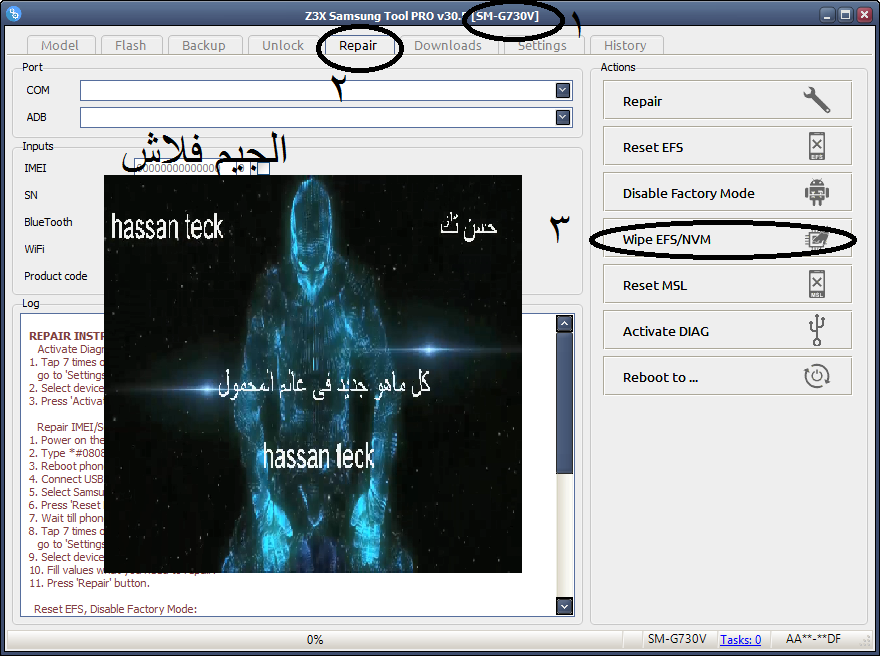Click Activate DIAG button text
The width and height of the screenshot is (880, 656).
(666, 332)
